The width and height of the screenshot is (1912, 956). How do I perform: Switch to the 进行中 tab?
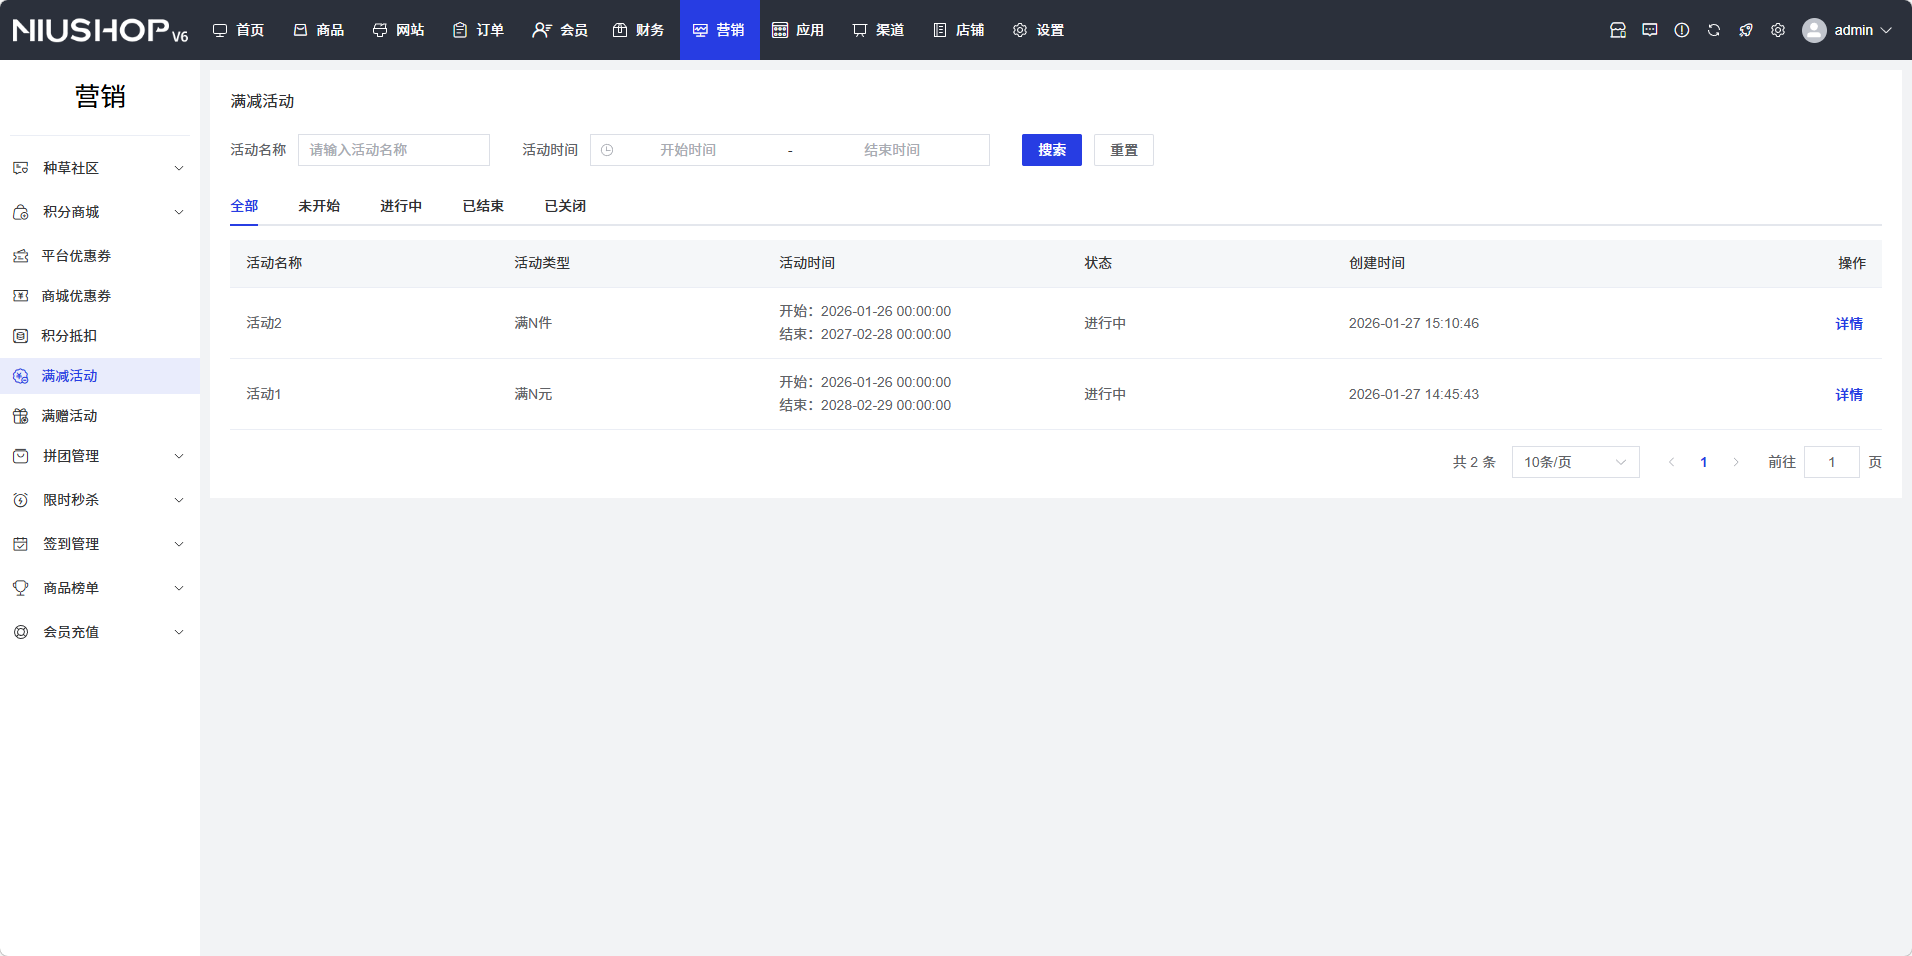(400, 206)
